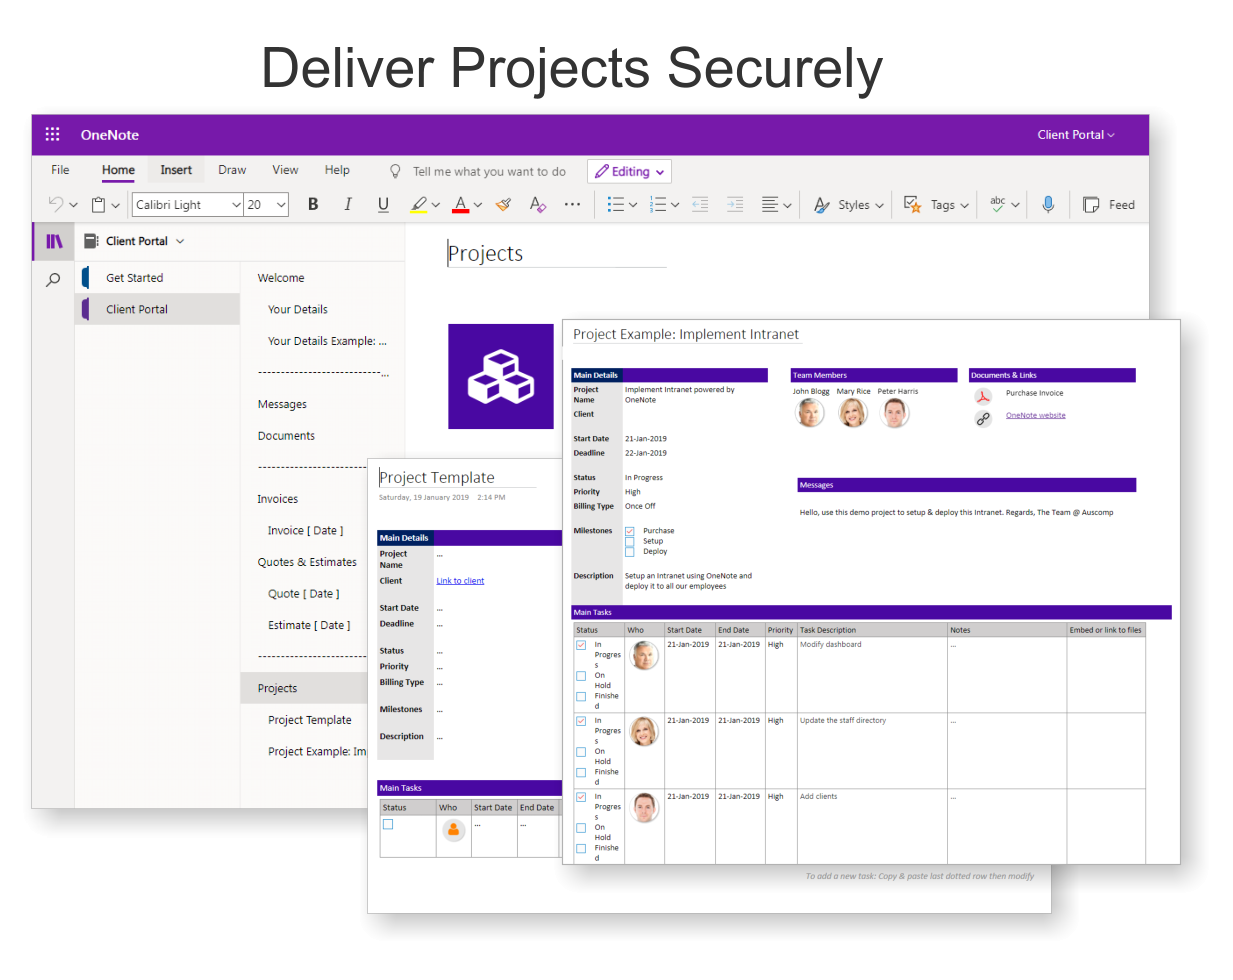Click the Increase Indent icon
Image resolution: width=1233 pixels, height=980 pixels.
pyautogui.click(x=735, y=204)
